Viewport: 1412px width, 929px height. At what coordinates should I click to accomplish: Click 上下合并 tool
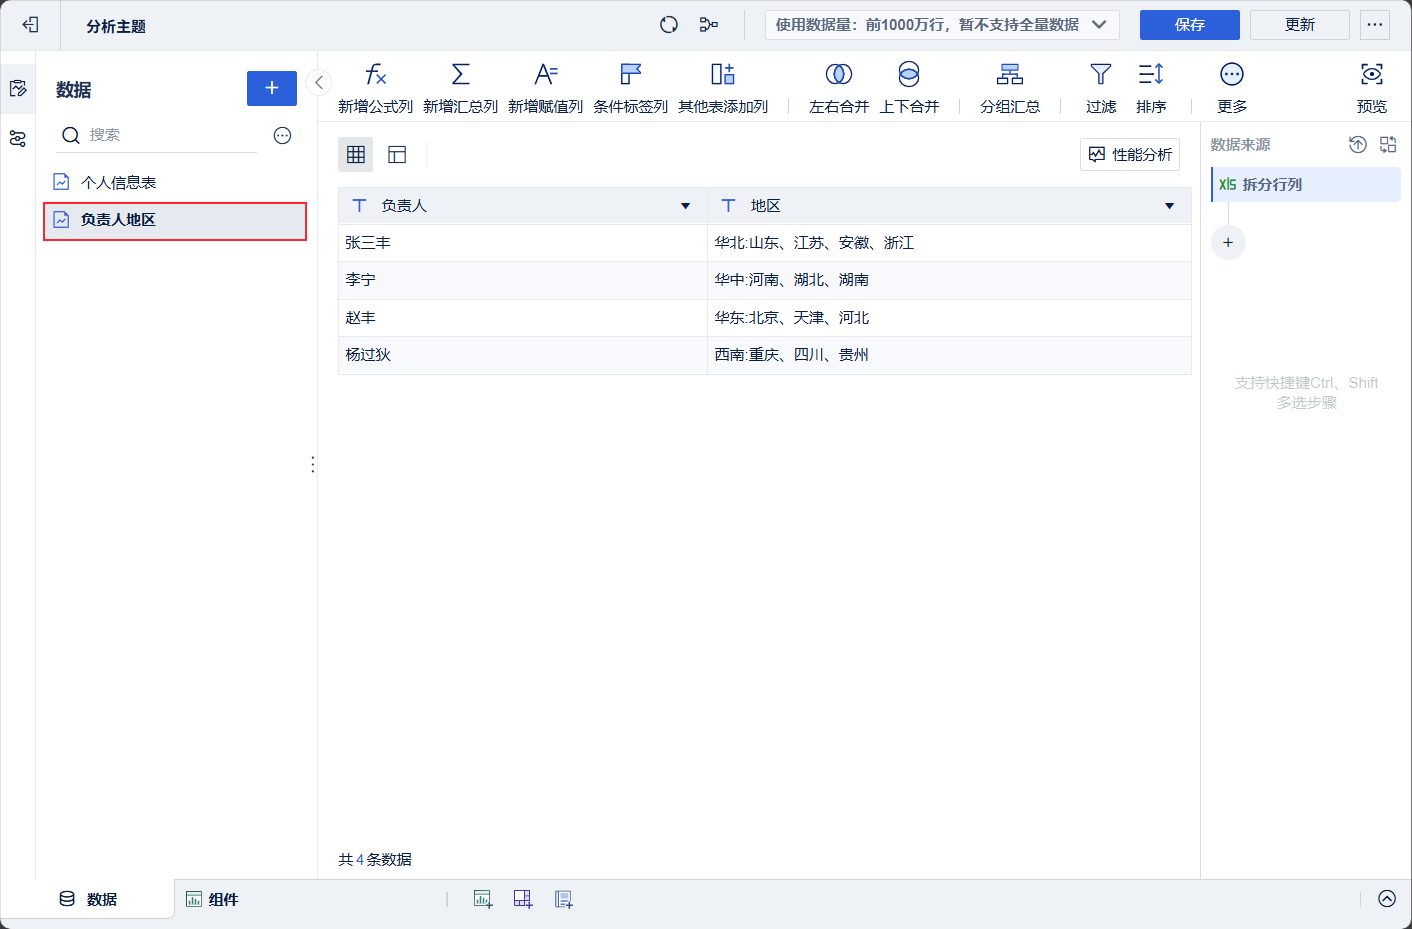909,88
